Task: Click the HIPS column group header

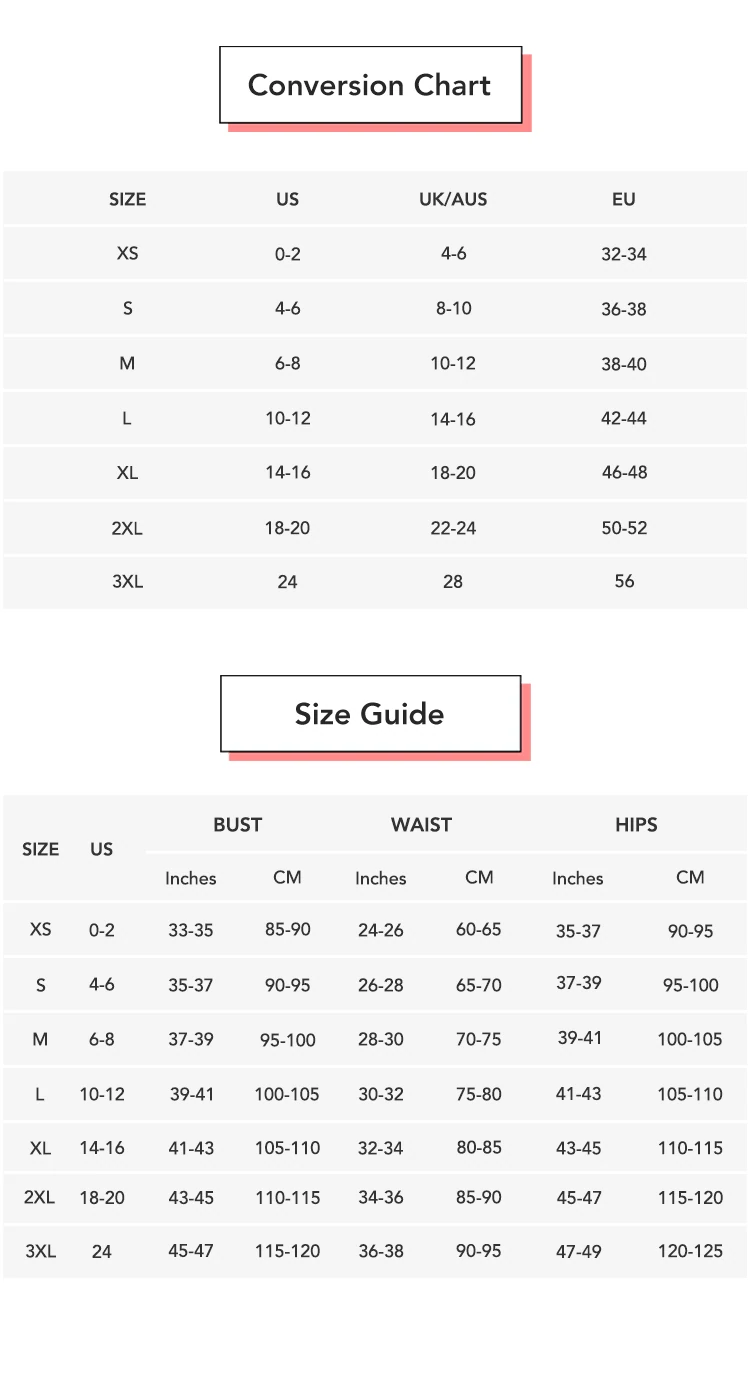Action: (x=636, y=825)
